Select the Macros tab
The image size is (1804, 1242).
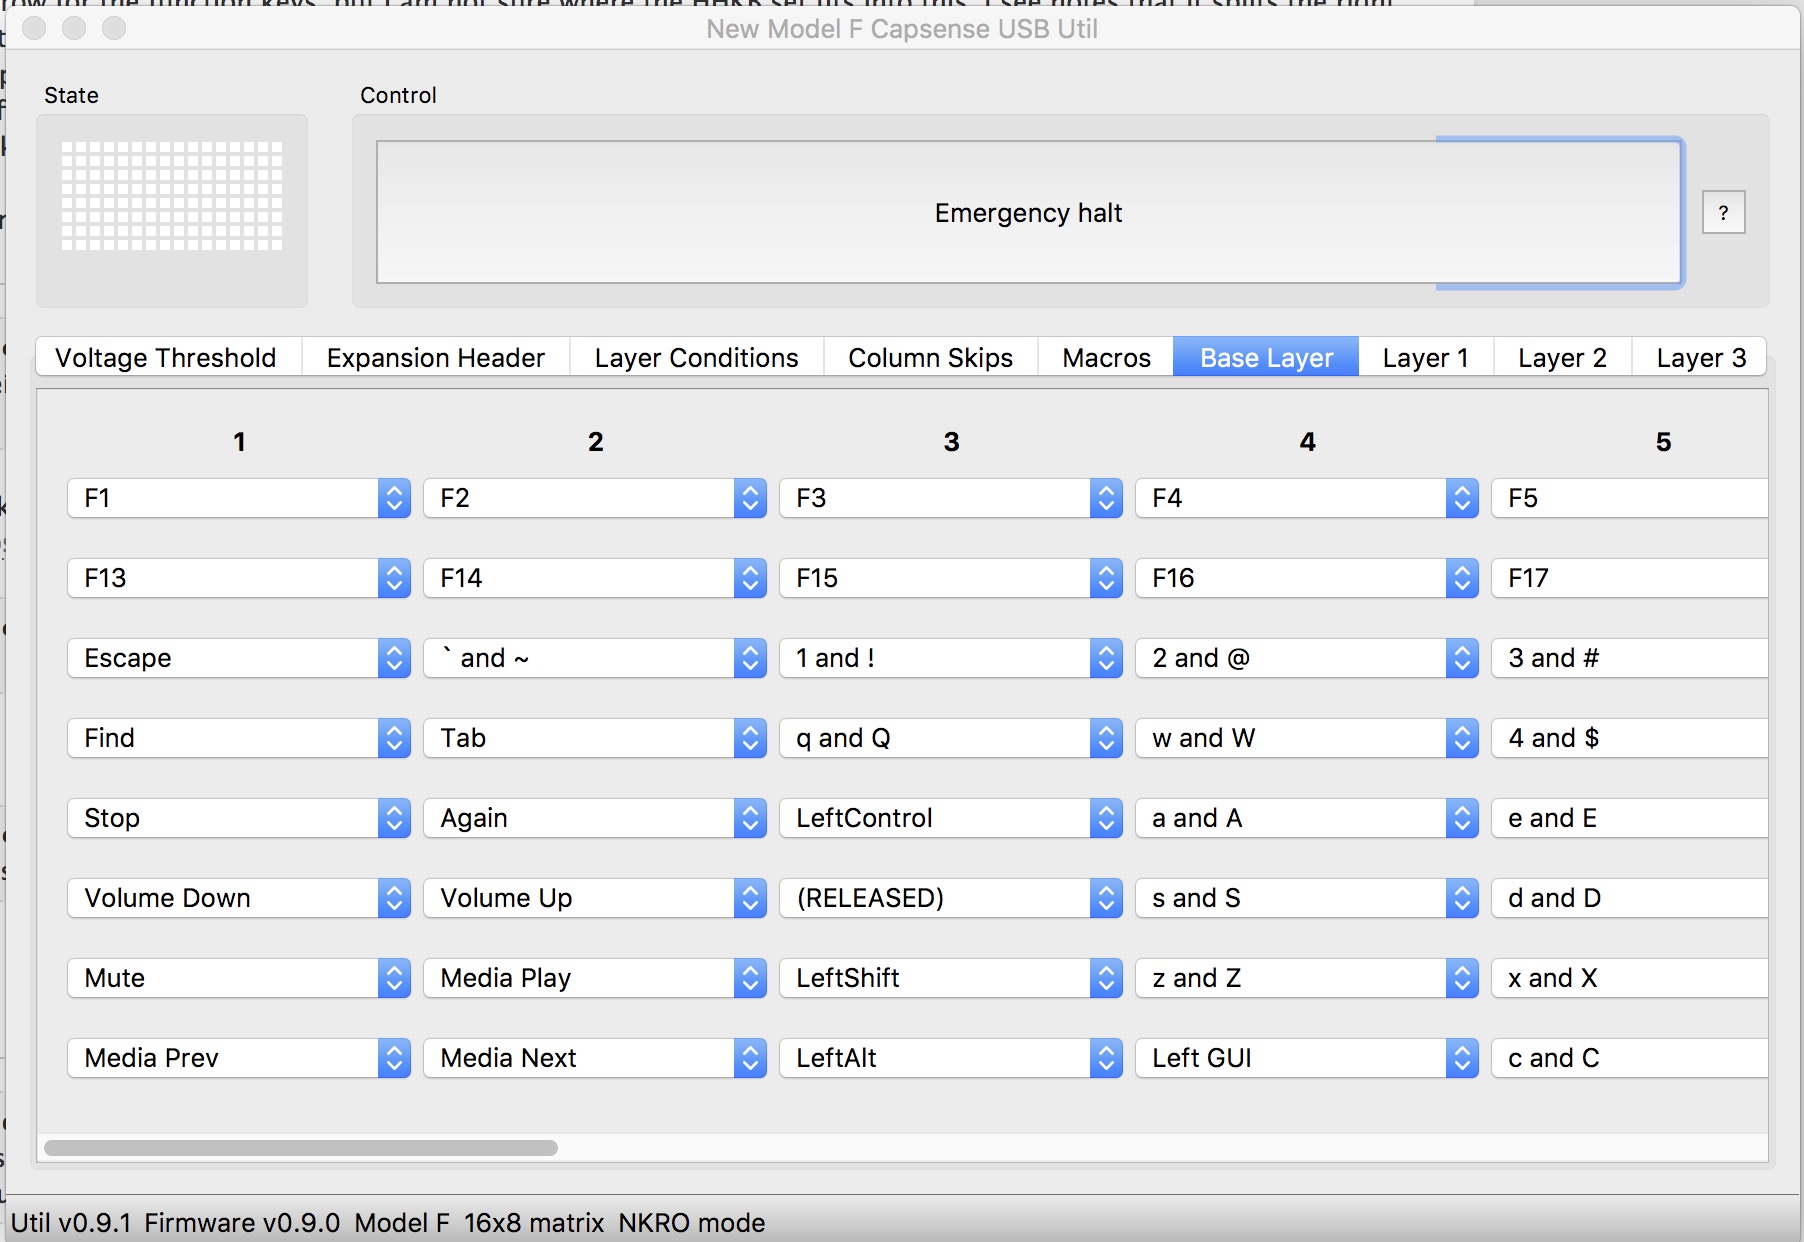[1106, 358]
